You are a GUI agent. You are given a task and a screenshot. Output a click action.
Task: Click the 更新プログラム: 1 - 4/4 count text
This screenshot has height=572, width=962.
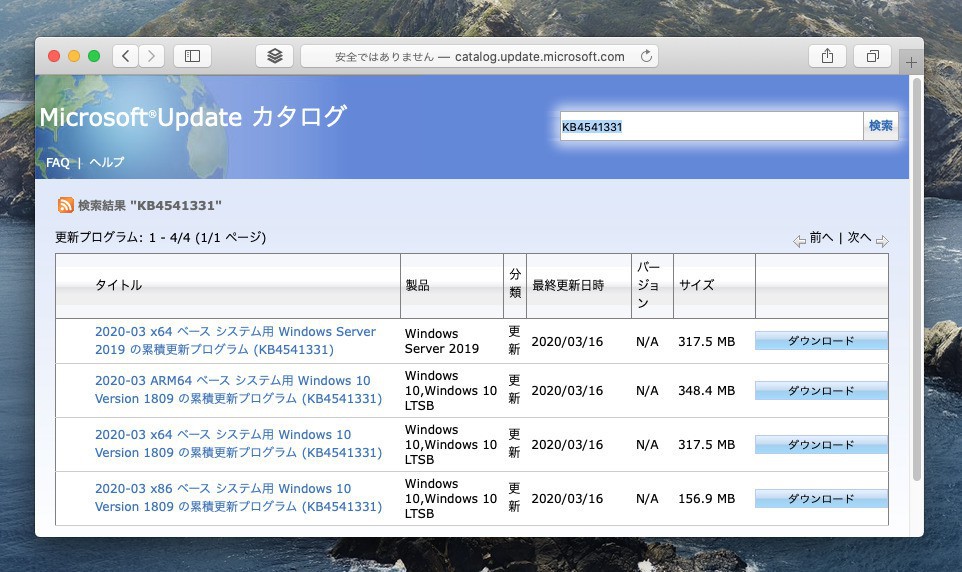pos(161,238)
